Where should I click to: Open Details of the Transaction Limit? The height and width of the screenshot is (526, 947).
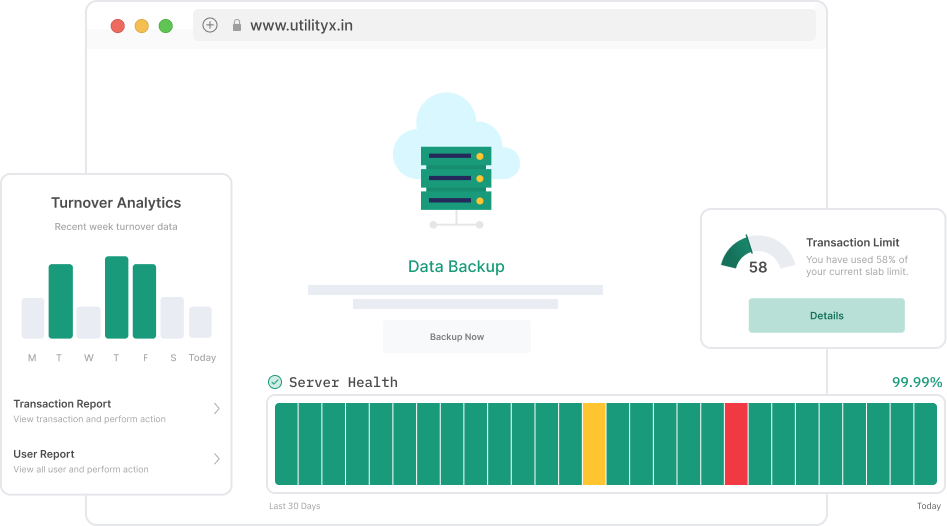(x=826, y=316)
